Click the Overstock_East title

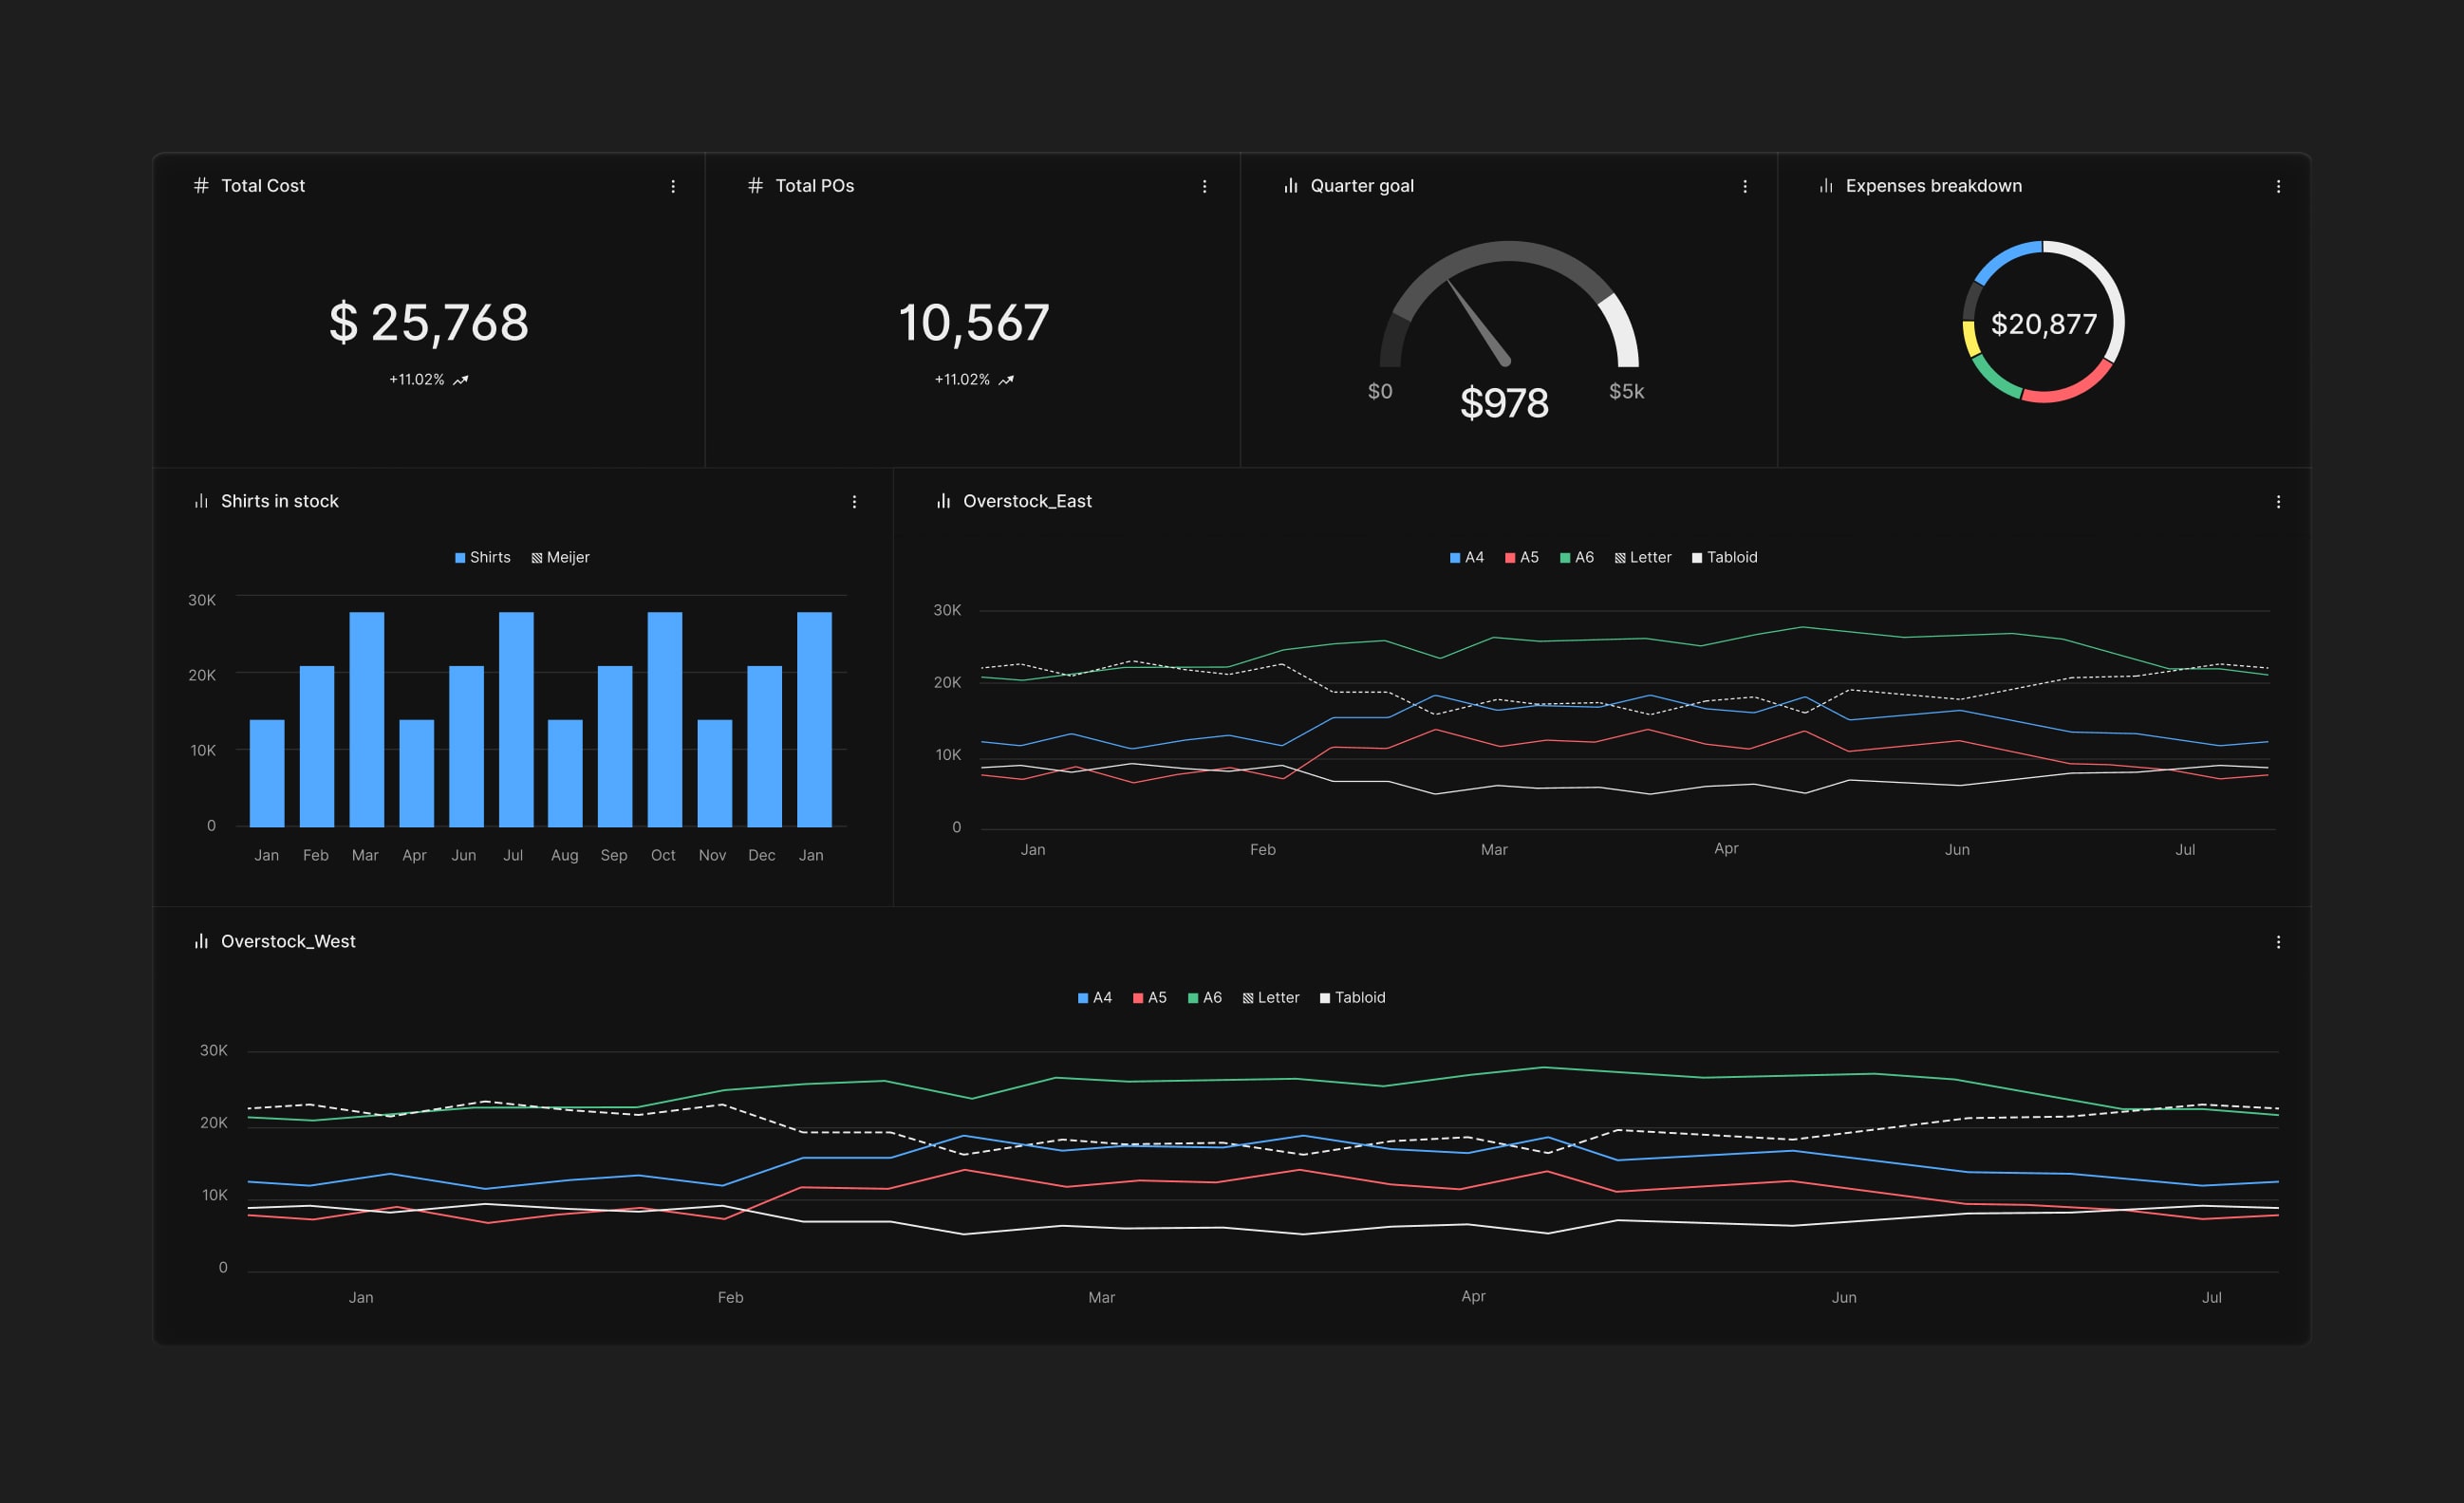click(x=1027, y=501)
